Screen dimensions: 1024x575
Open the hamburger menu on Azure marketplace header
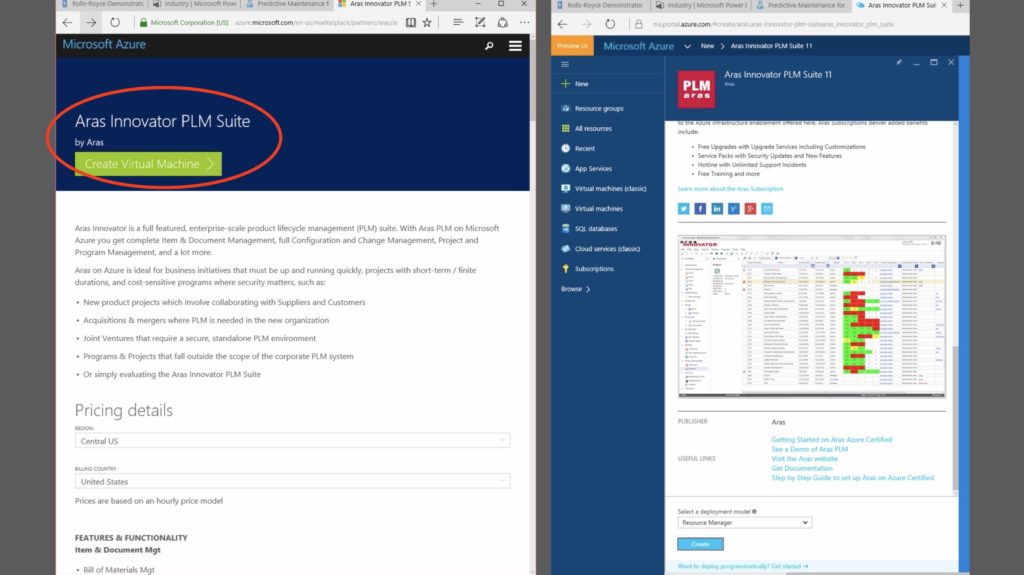point(515,46)
